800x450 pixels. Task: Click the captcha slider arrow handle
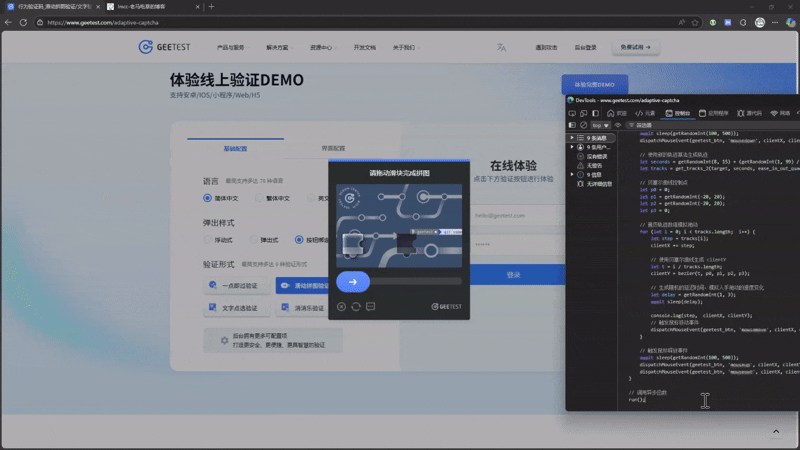point(353,282)
